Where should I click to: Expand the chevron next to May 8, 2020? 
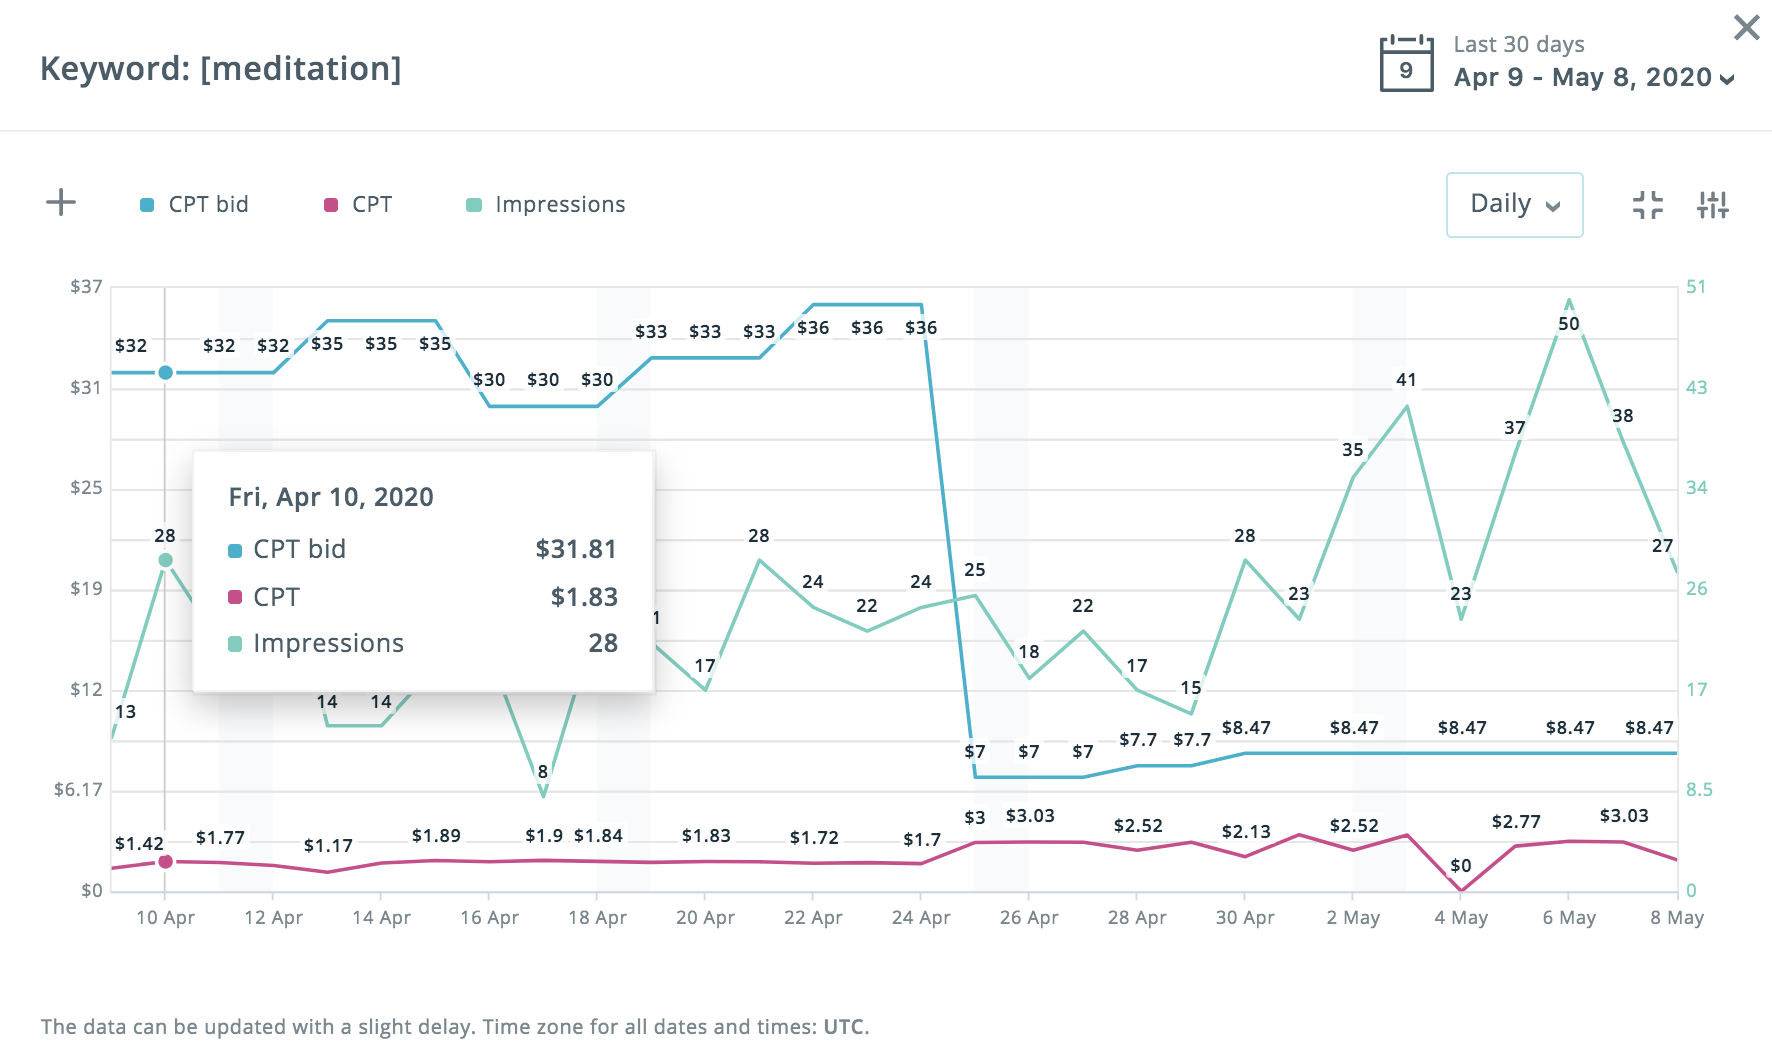(x=1725, y=78)
